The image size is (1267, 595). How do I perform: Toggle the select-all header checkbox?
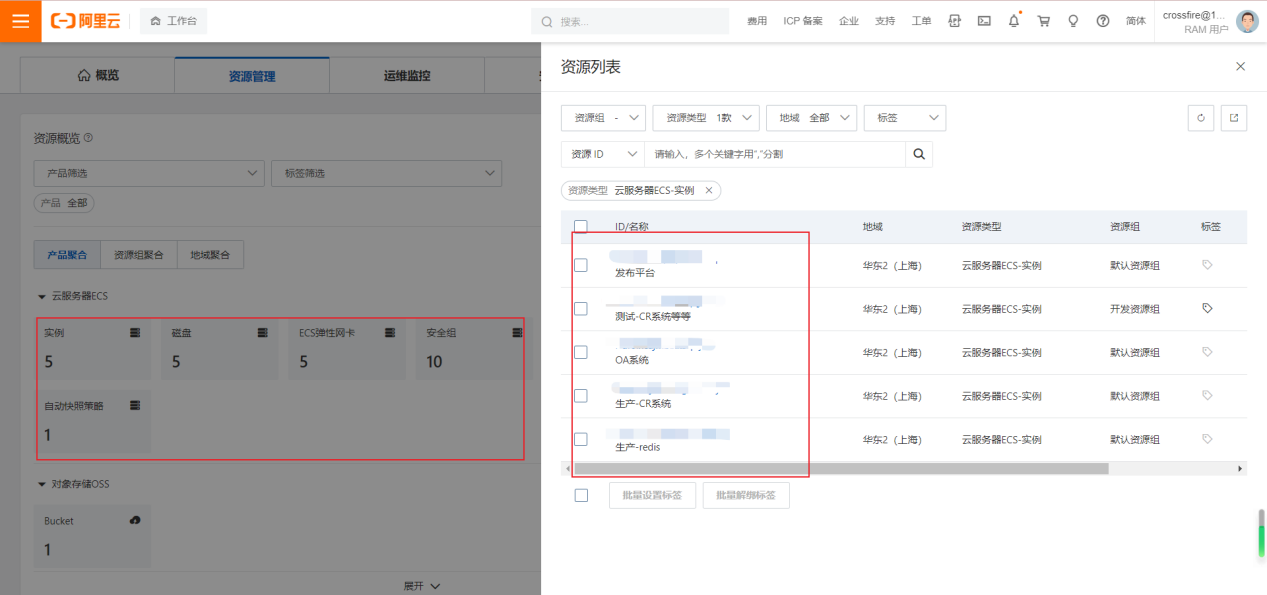(x=581, y=227)
